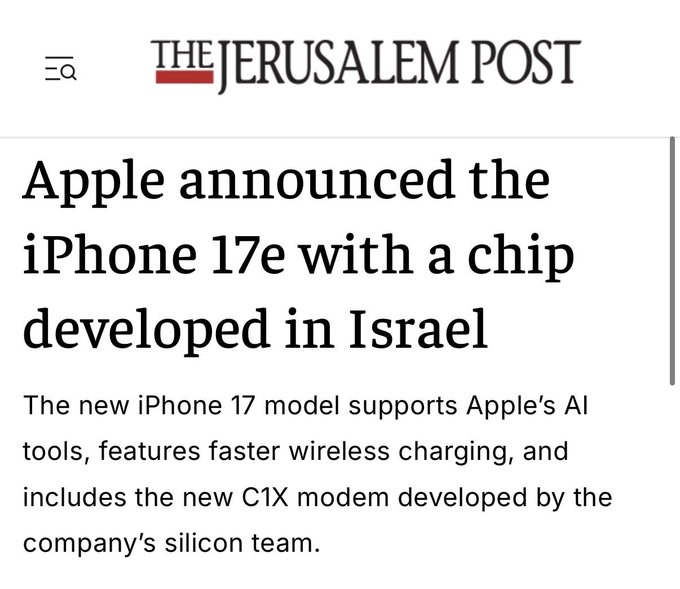Click headline line 'developed in Israel'
The width and height of the screenshot is (680, 589).
[255, 329]
